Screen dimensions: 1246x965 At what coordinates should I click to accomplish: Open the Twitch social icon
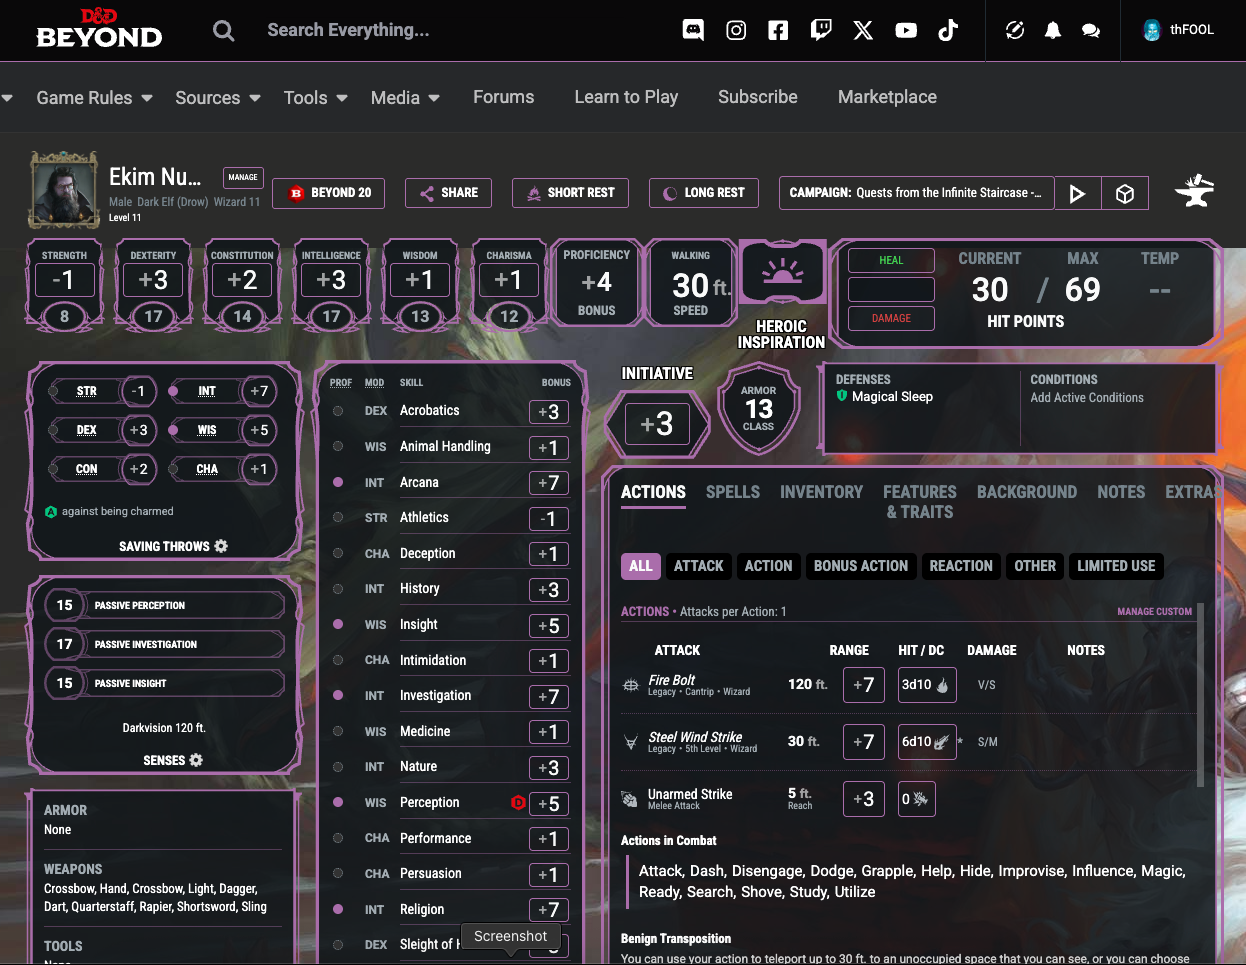coord(821,30)
